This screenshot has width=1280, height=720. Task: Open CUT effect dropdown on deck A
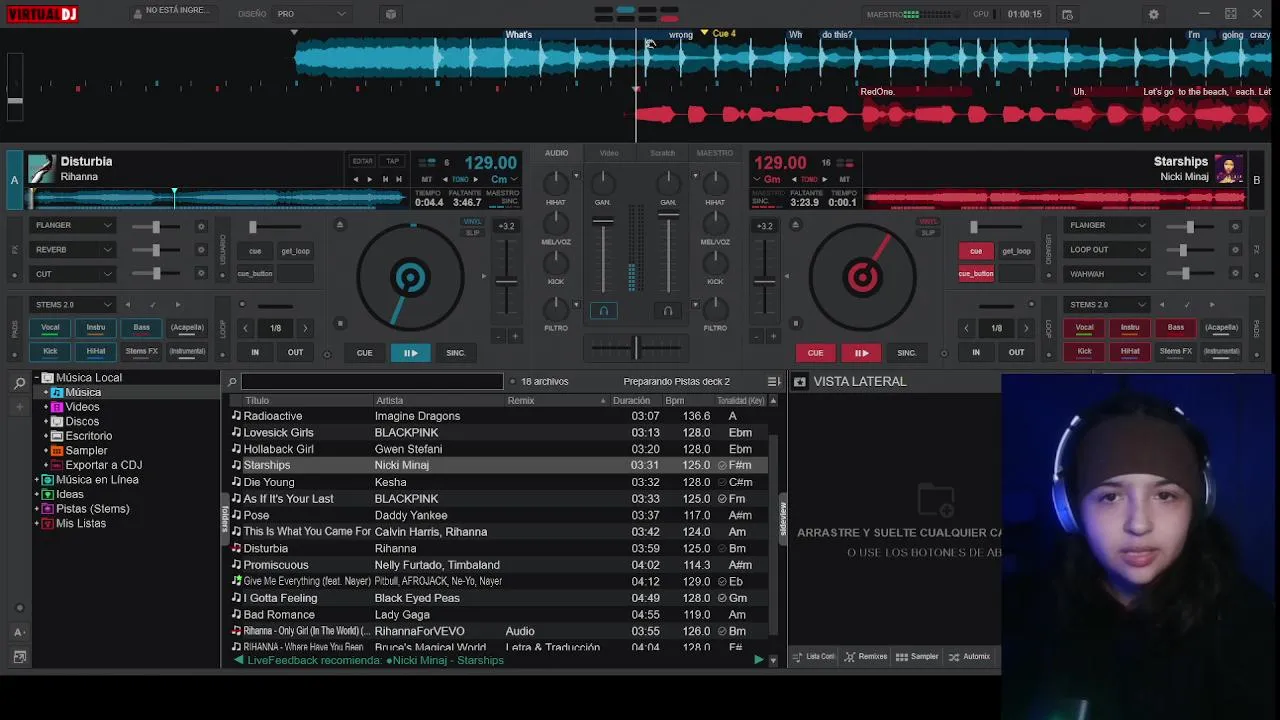[x=73, y=274]
